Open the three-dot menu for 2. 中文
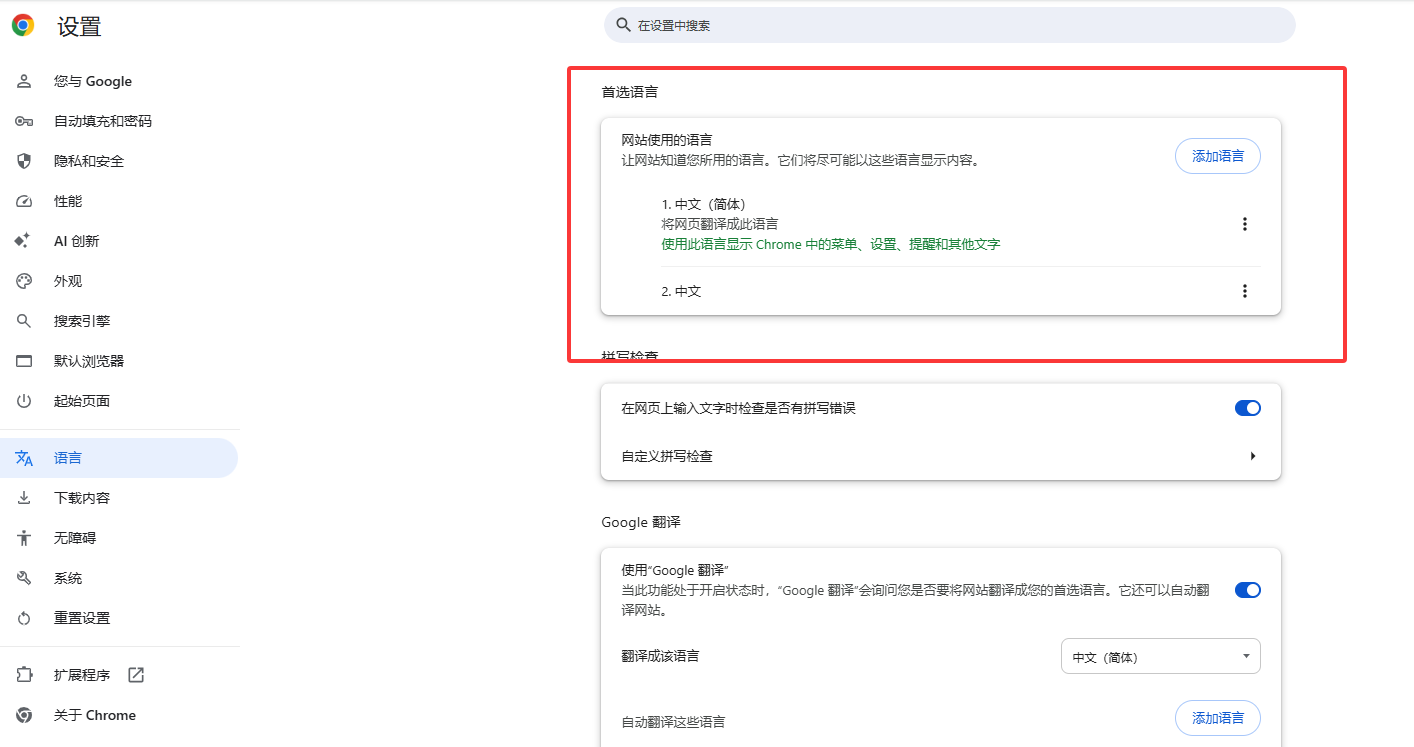Screen dimensions: 1414x747 coord(1245,291)
